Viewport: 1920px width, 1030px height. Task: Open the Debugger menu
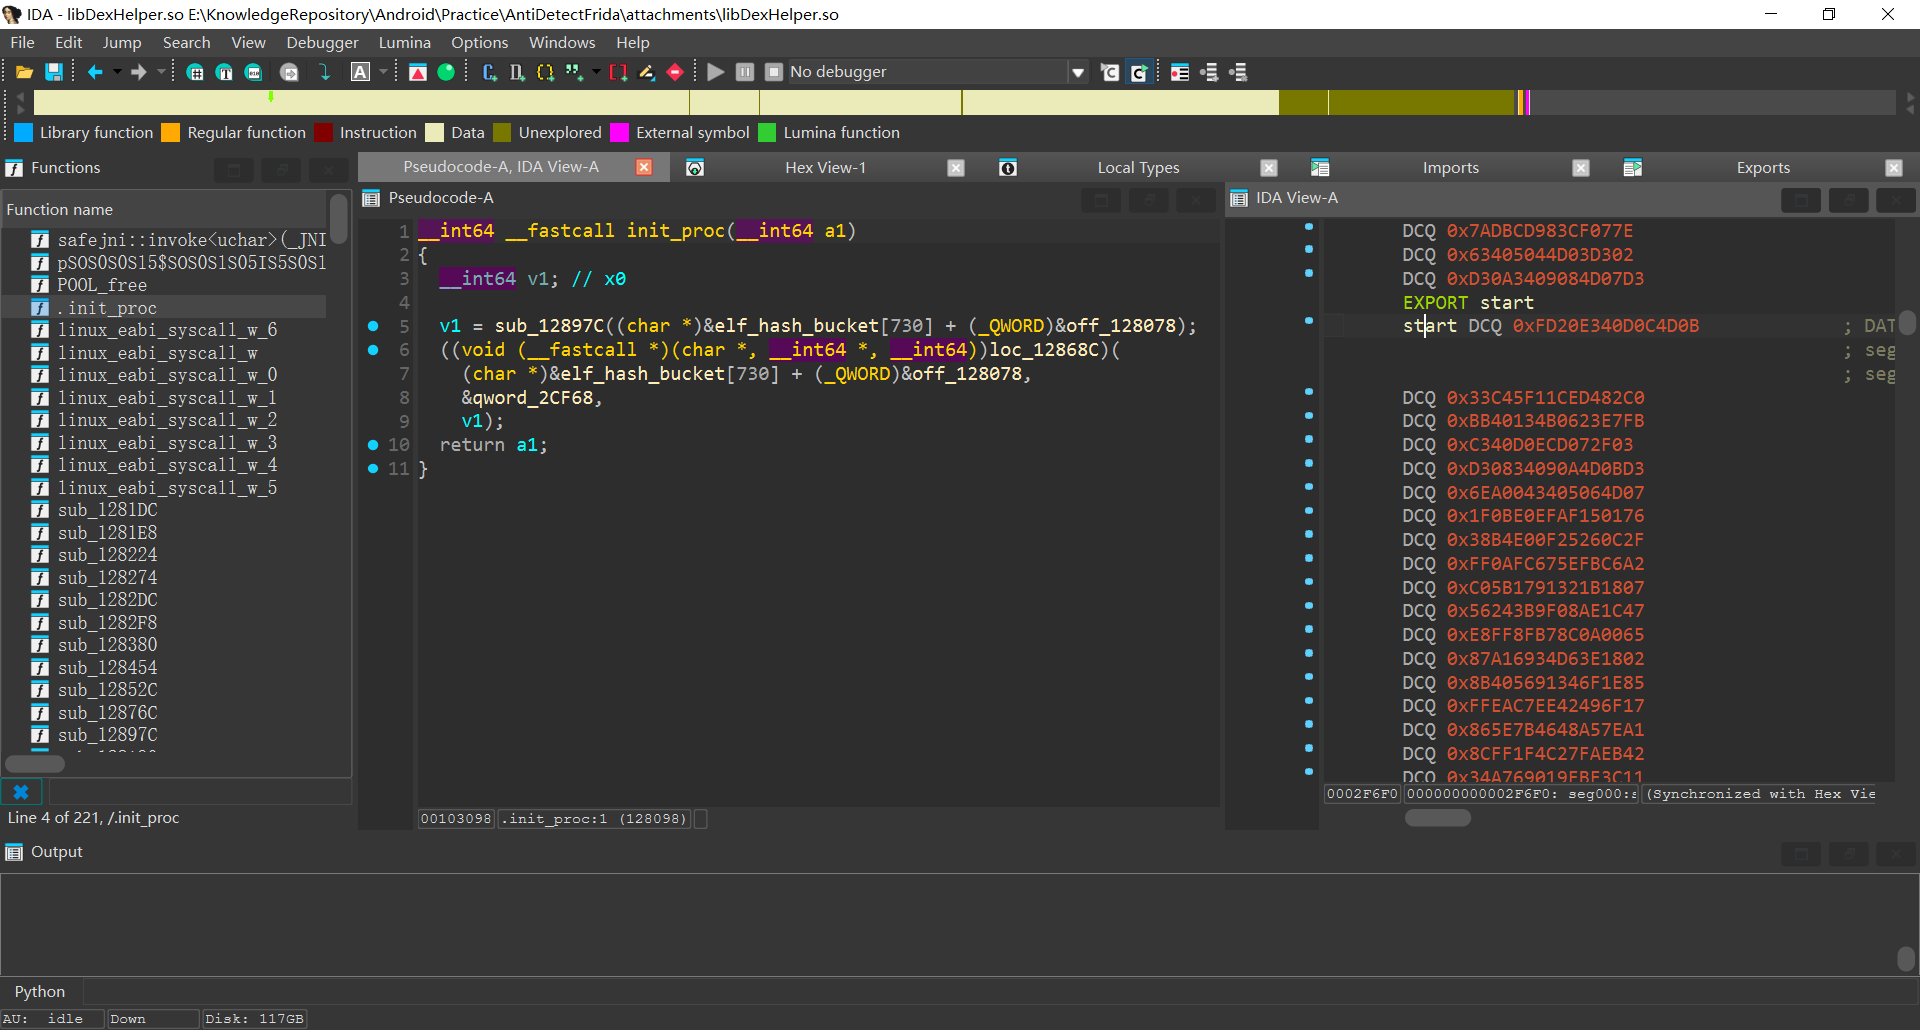coord(322,43)
